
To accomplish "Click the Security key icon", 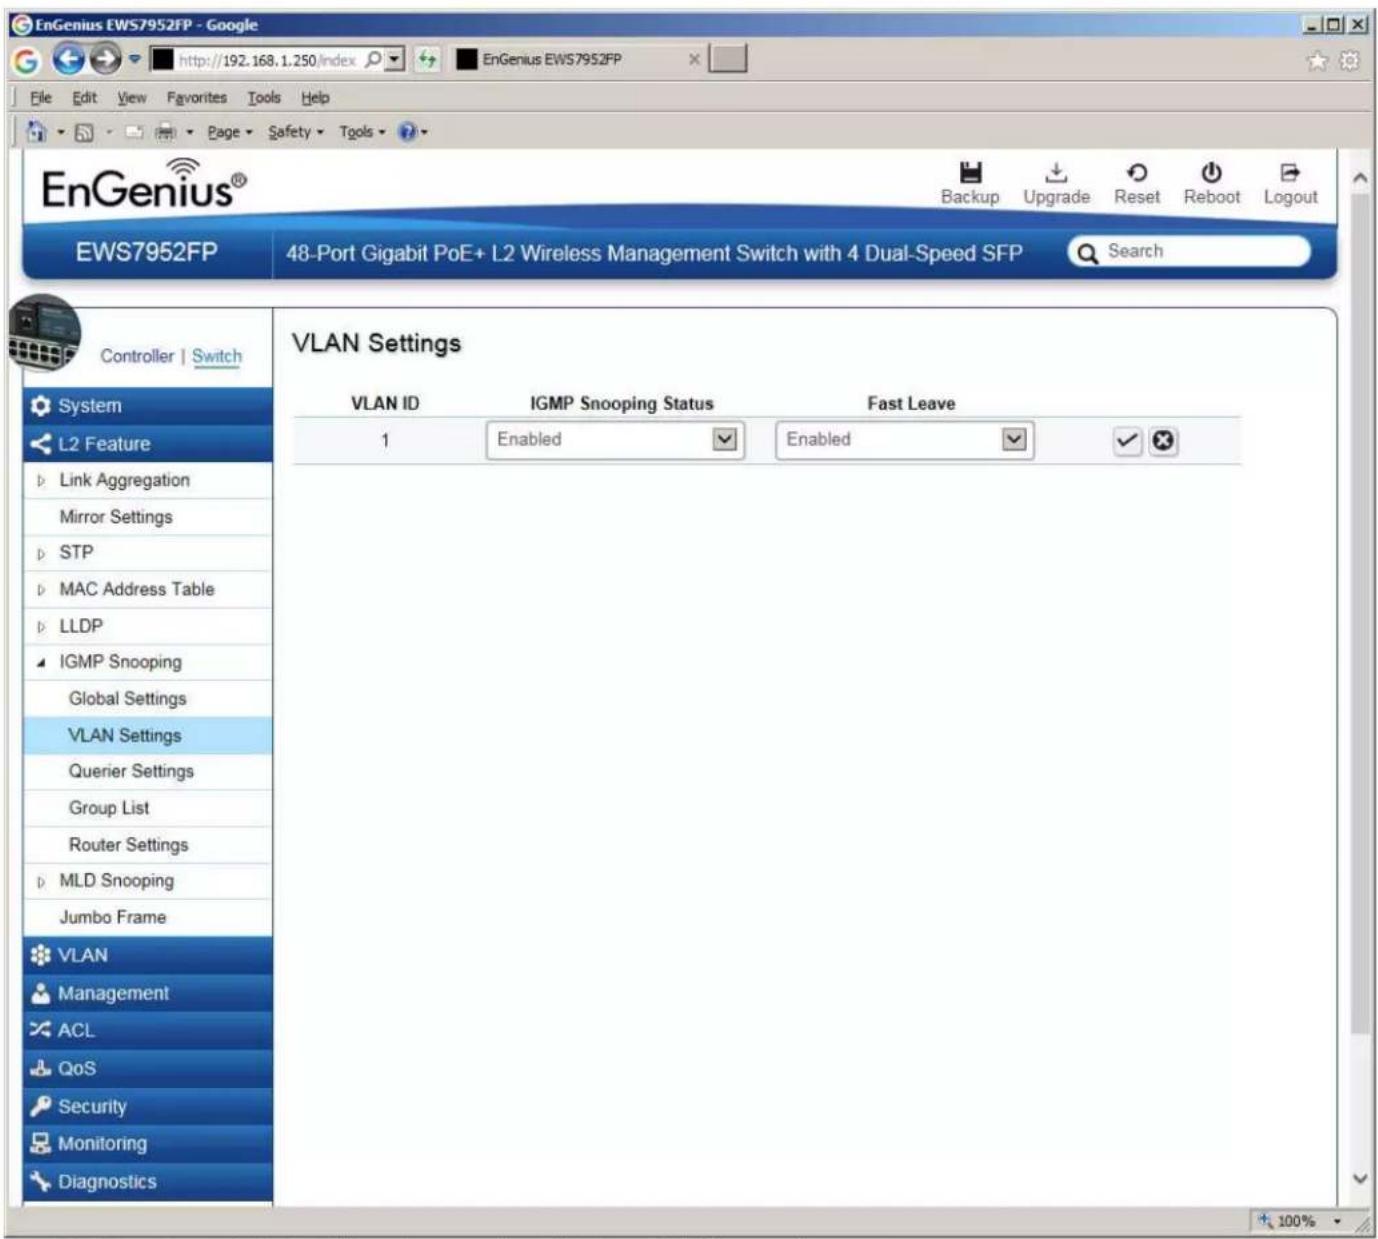I will (x=40, y=1106).
